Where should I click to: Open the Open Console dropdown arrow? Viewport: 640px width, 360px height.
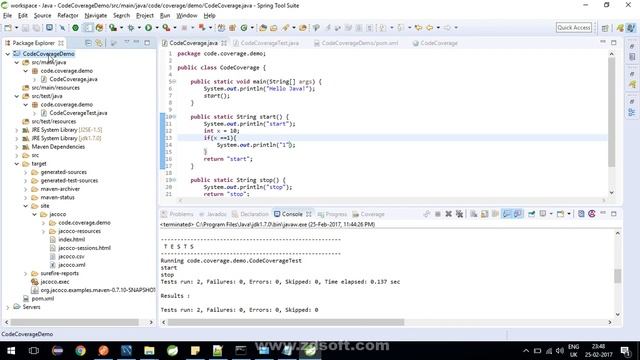click(x=569, y=214)
